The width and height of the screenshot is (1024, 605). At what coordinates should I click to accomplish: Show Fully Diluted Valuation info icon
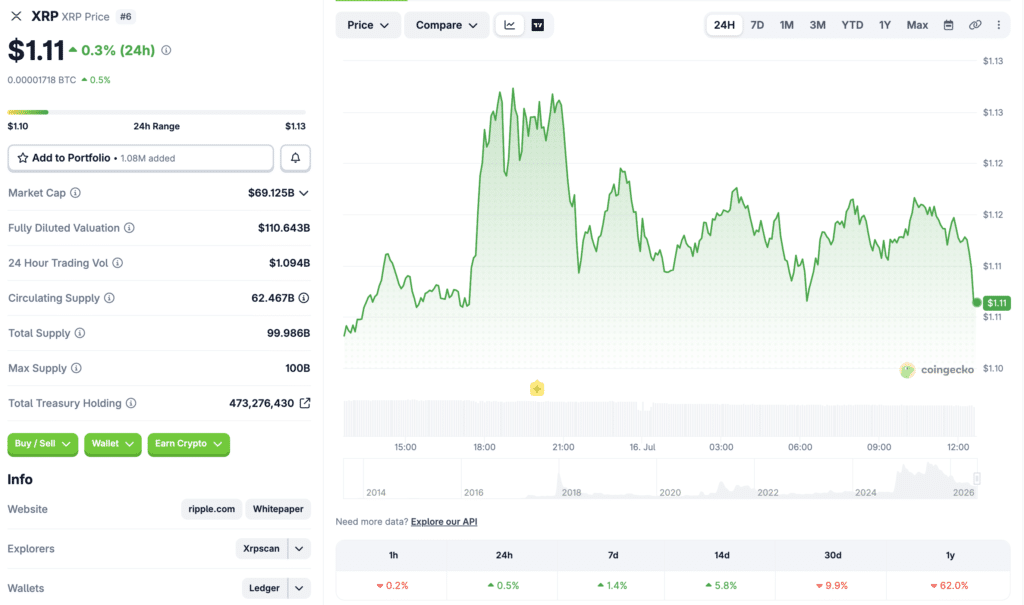click(x=129, y=228)
